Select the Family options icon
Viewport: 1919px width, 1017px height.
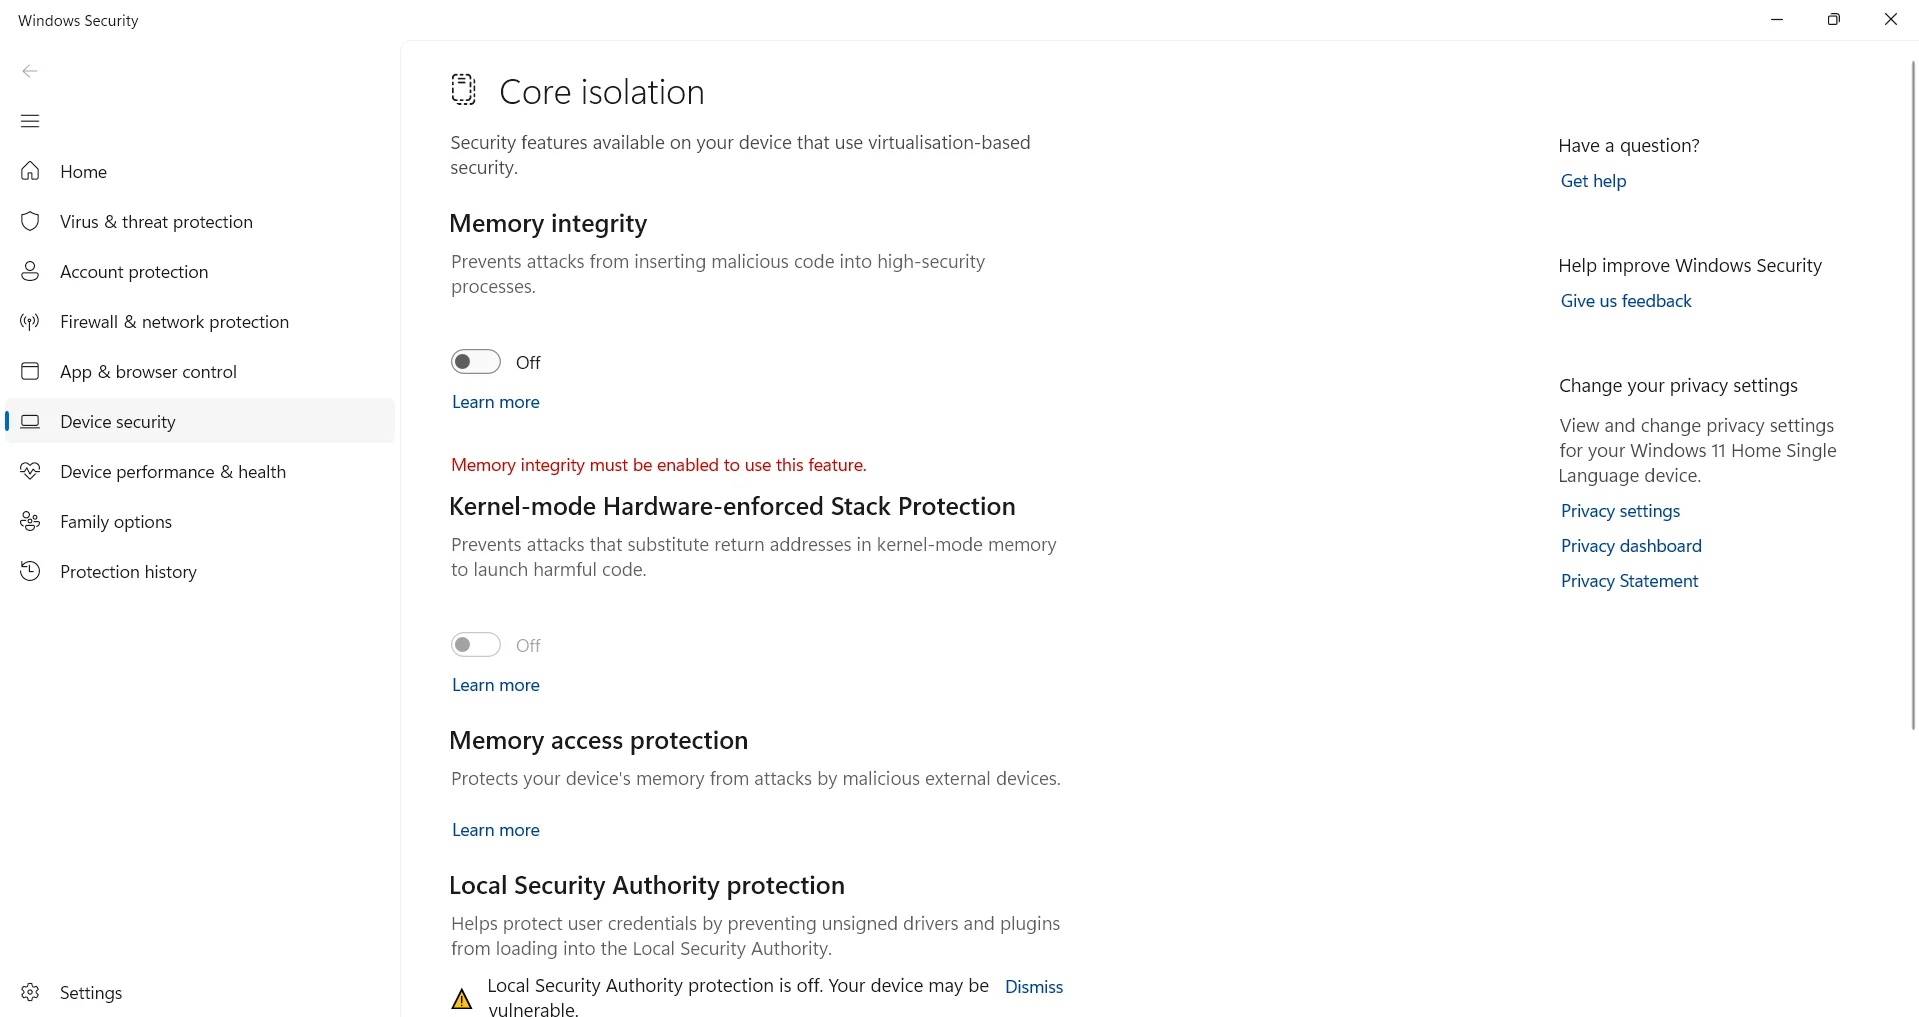[31, 521]
